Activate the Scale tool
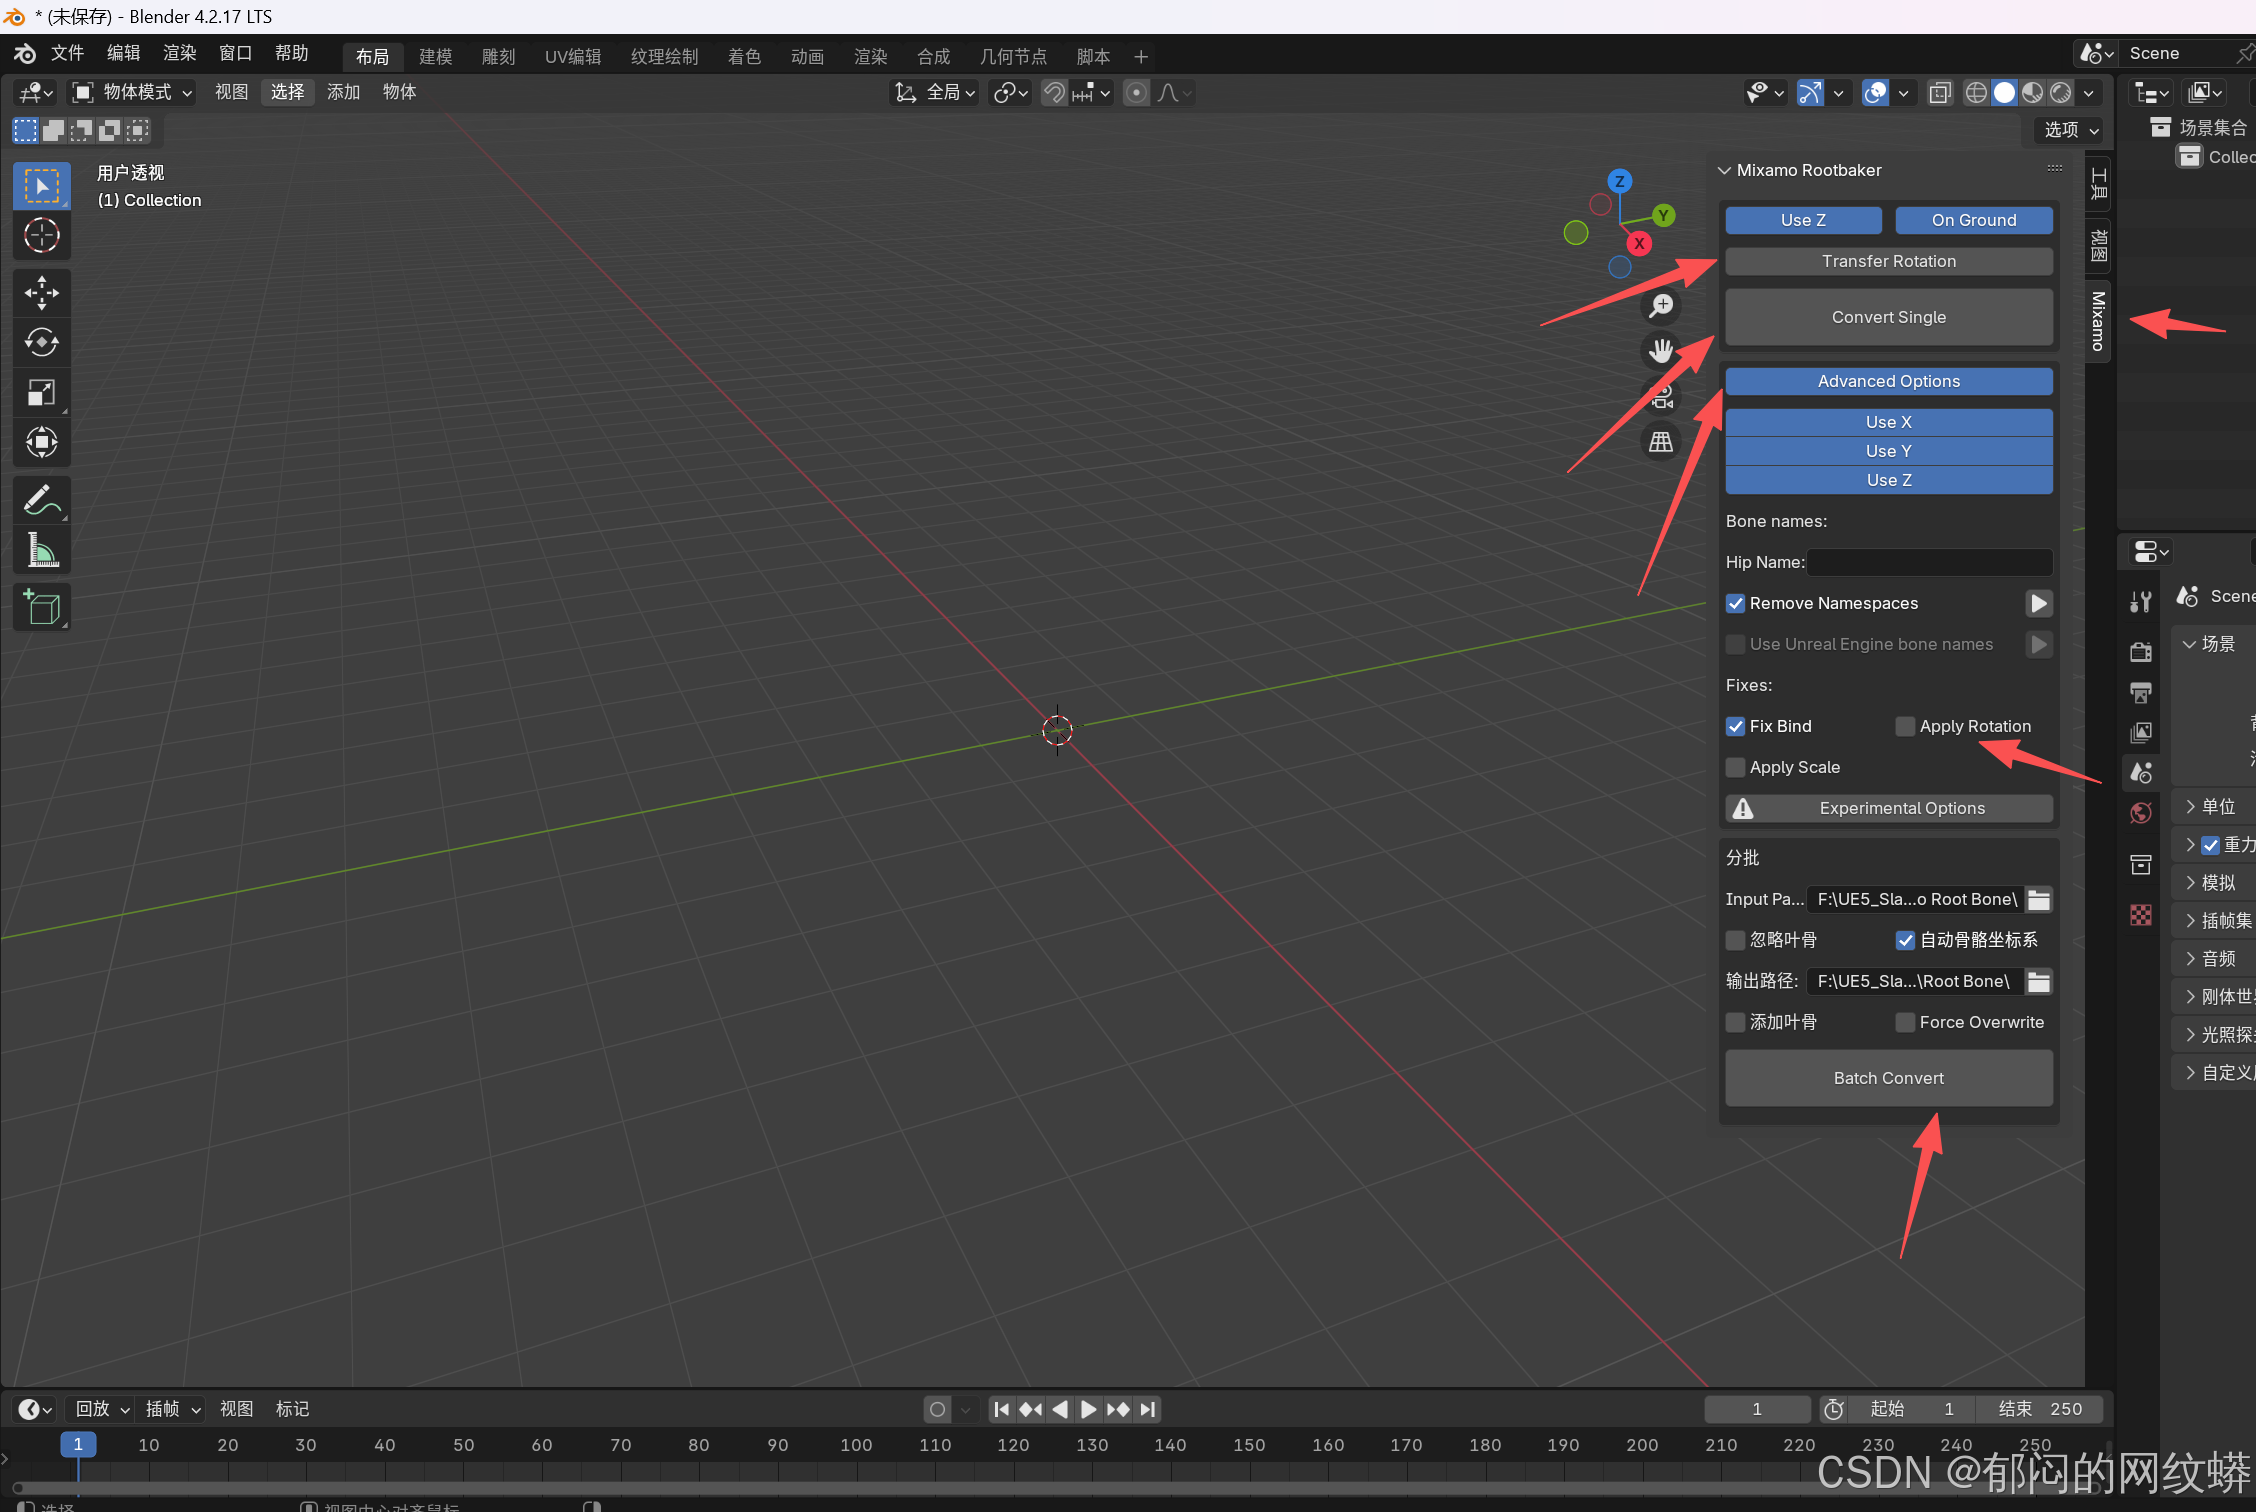Image resolution: width=2256 pixels, height=1512 pixels. pos(41,392)
